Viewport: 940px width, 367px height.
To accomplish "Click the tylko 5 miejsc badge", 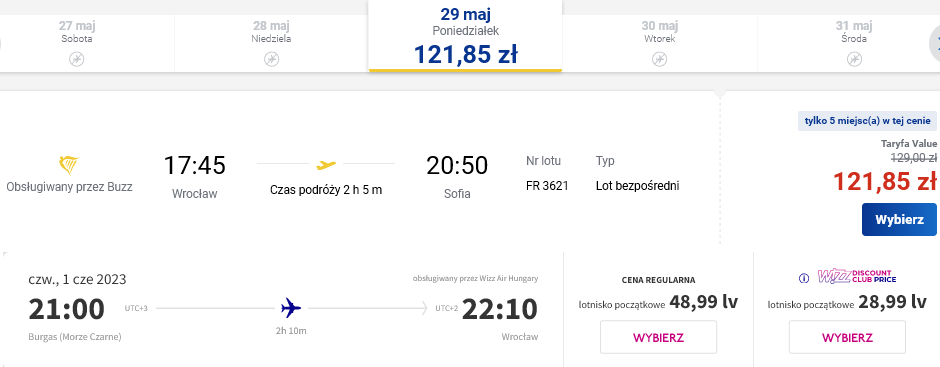I will [x=867, y=121].
